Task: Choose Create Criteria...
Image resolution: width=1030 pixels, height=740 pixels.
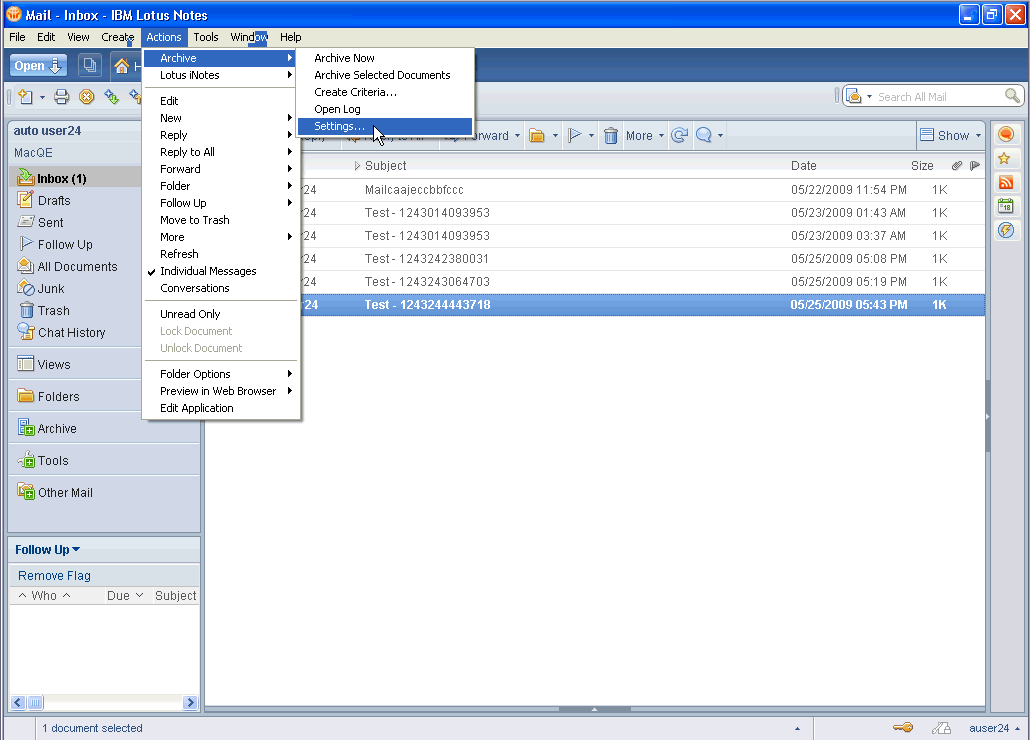Action: coord(384,92)
